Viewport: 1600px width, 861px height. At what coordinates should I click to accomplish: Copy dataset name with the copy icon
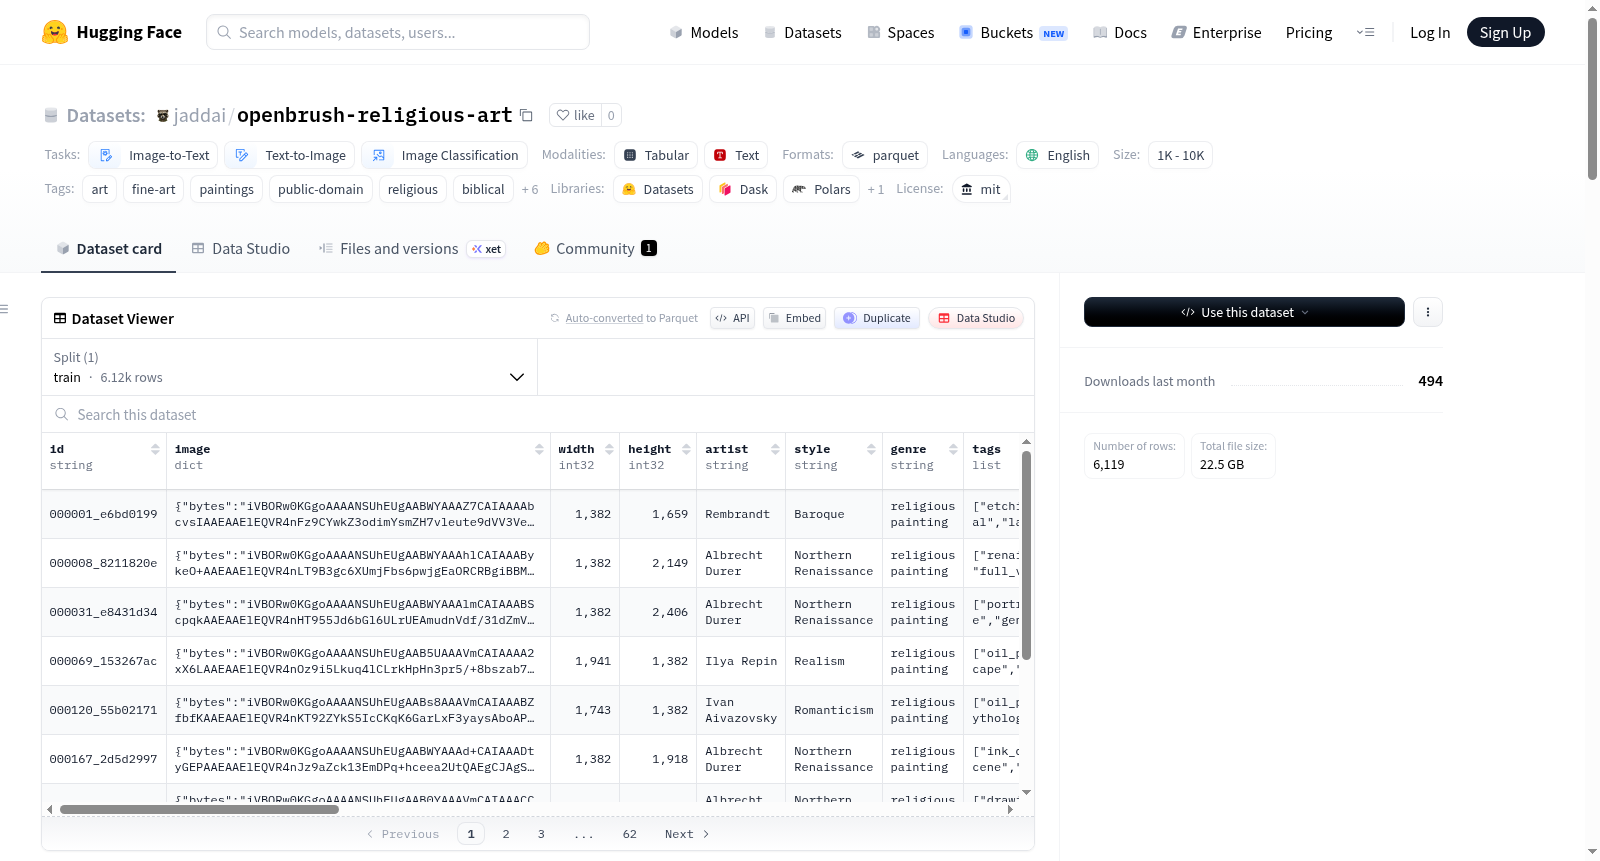[x=526, y=115]
